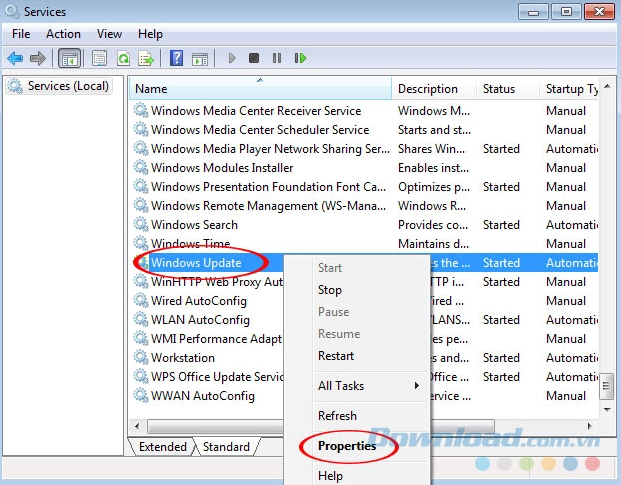Viewport: 621px width, 485px height.
Task: Click gear icon beside Windows Search
Action: tap(141, 224)
